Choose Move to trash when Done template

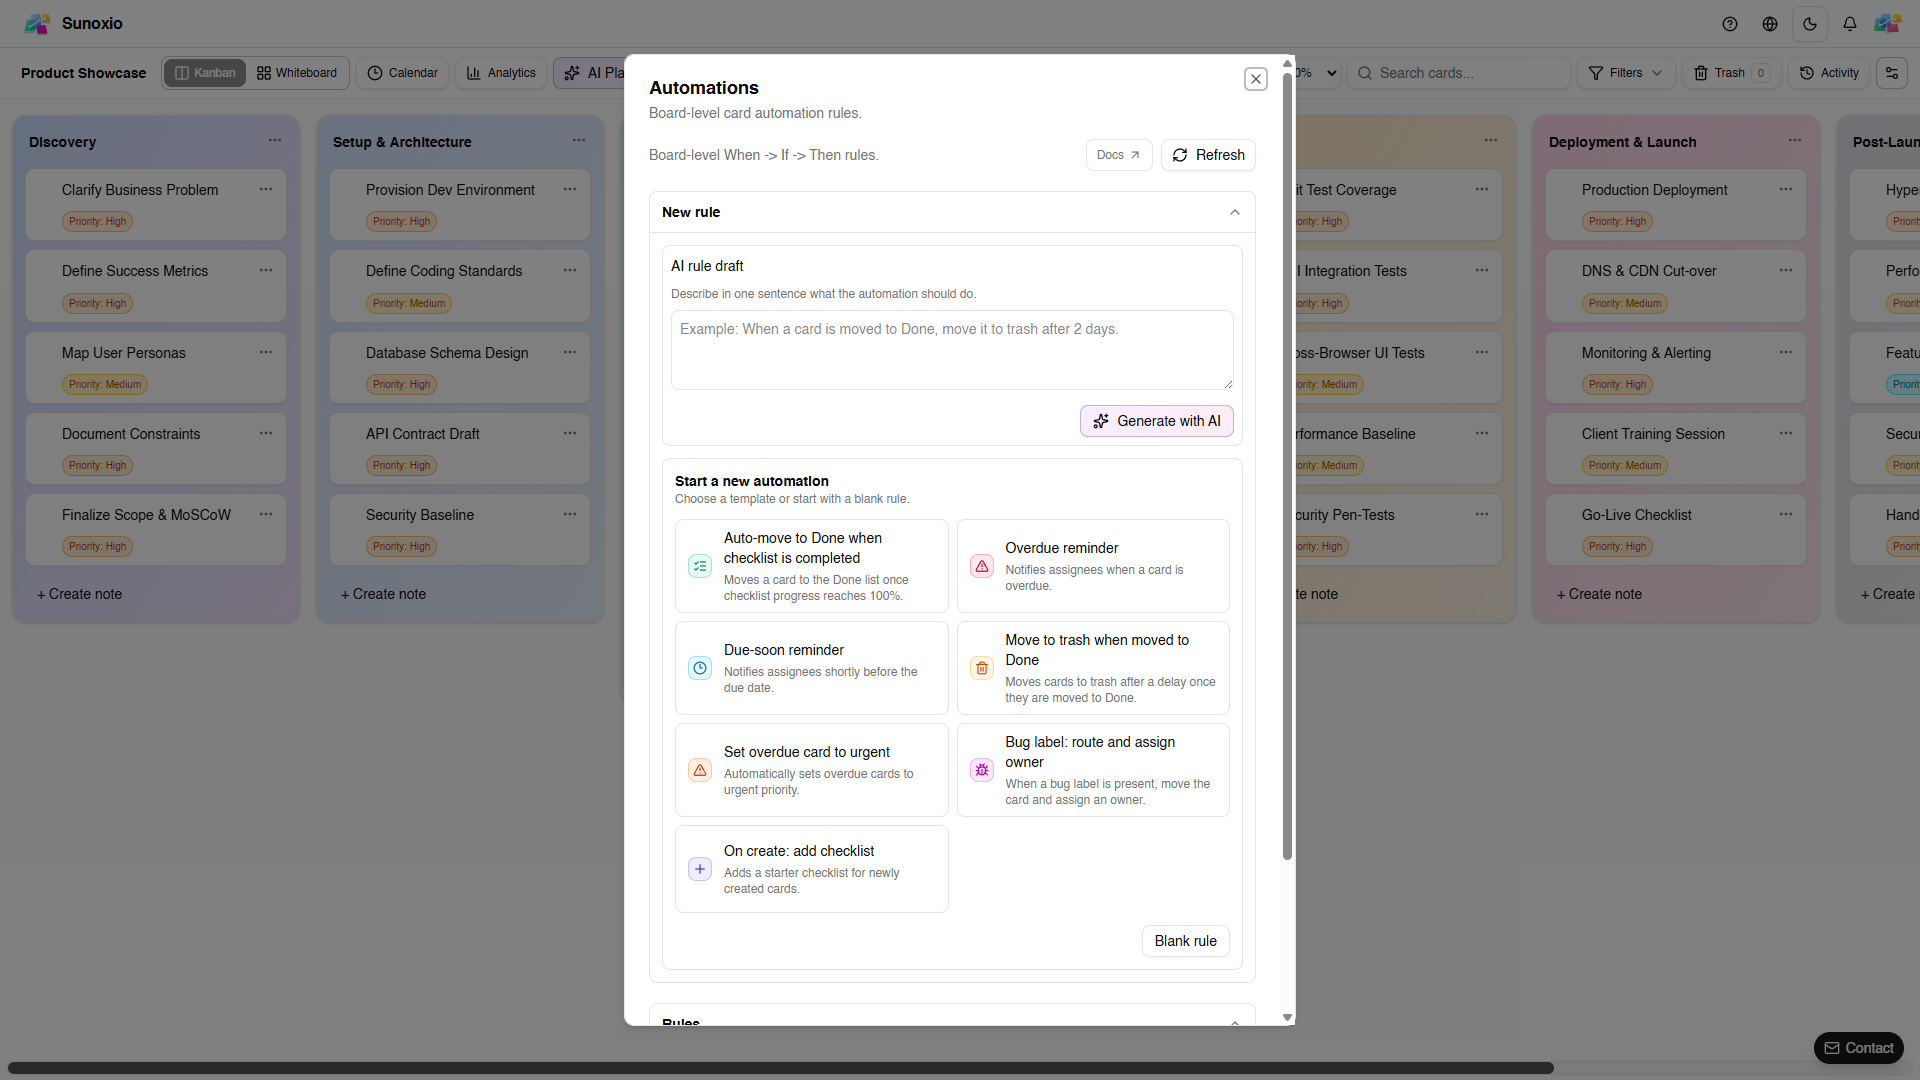click(1092, 668)
